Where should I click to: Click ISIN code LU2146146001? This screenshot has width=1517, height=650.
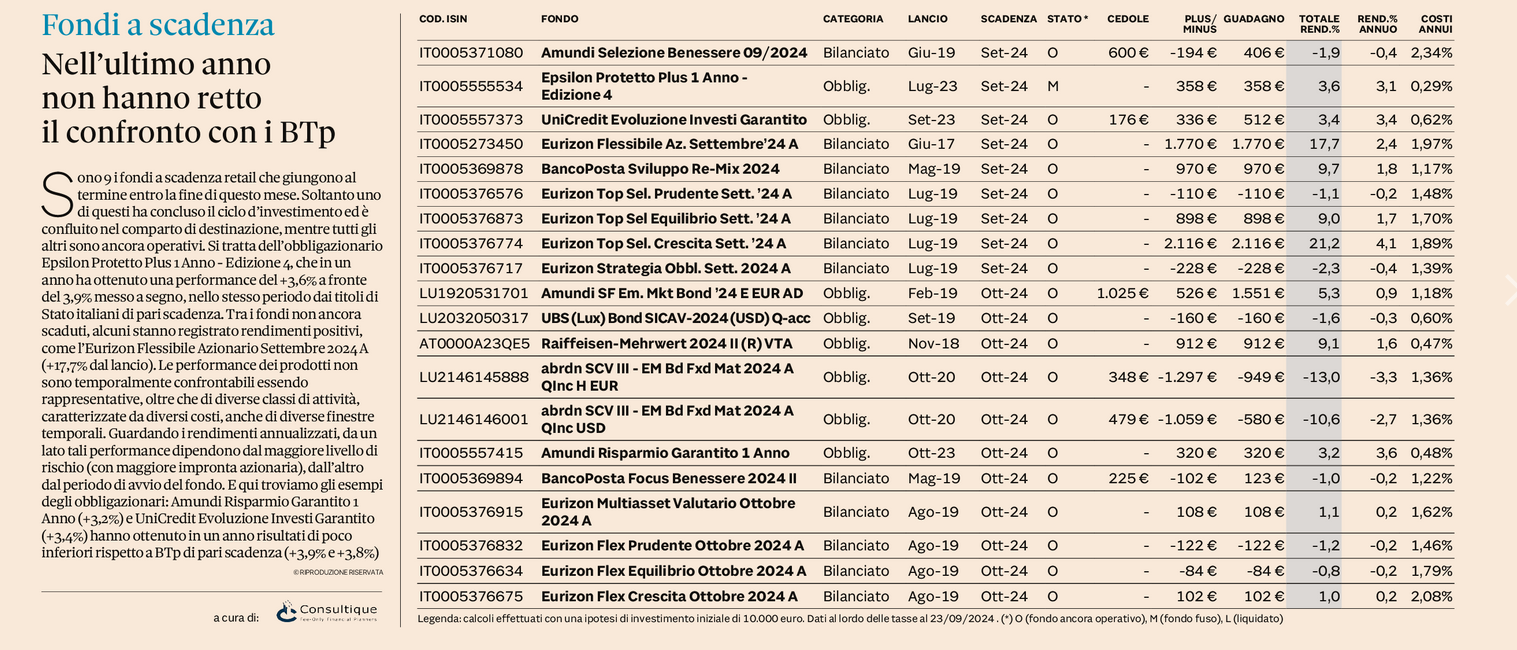pos(474,419)
